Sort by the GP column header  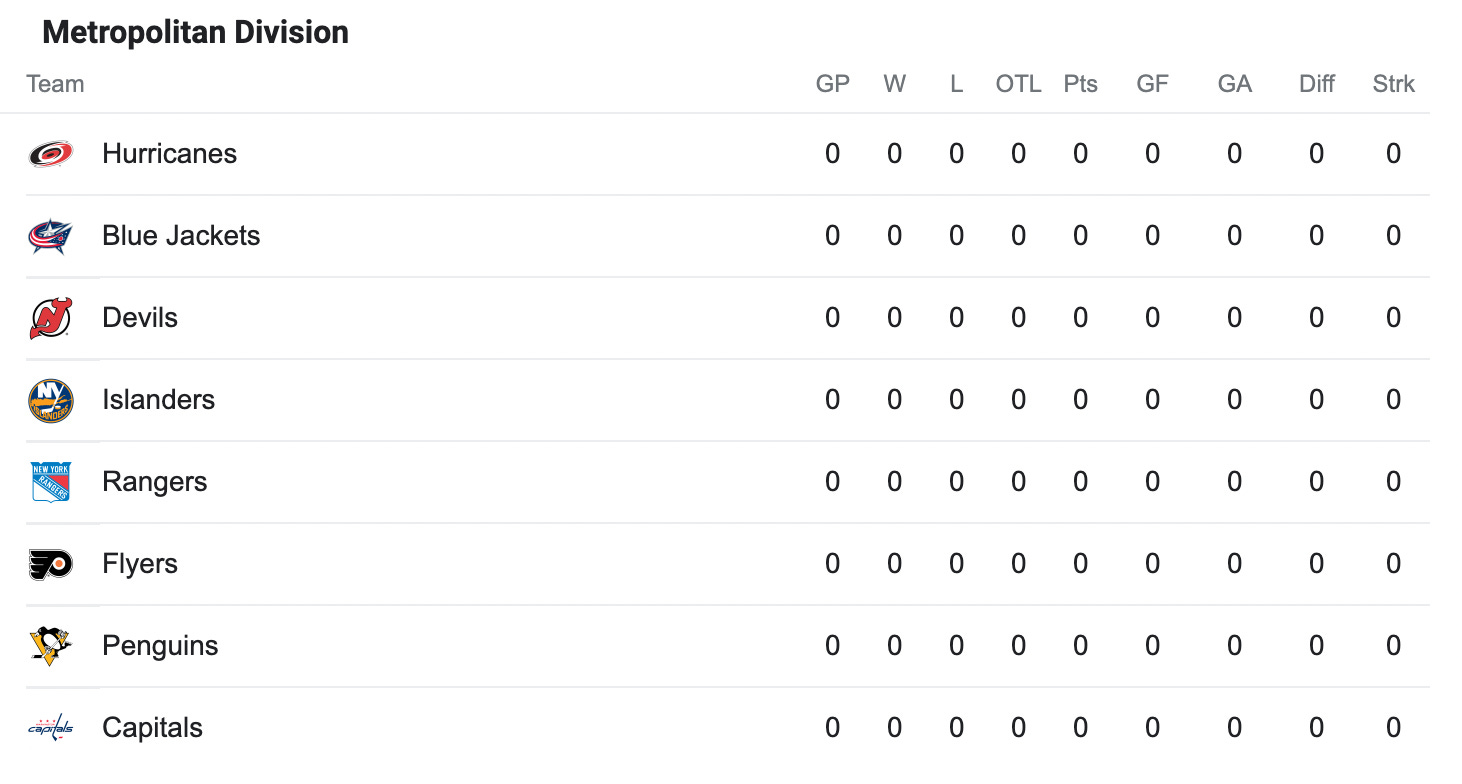(832, 84)
